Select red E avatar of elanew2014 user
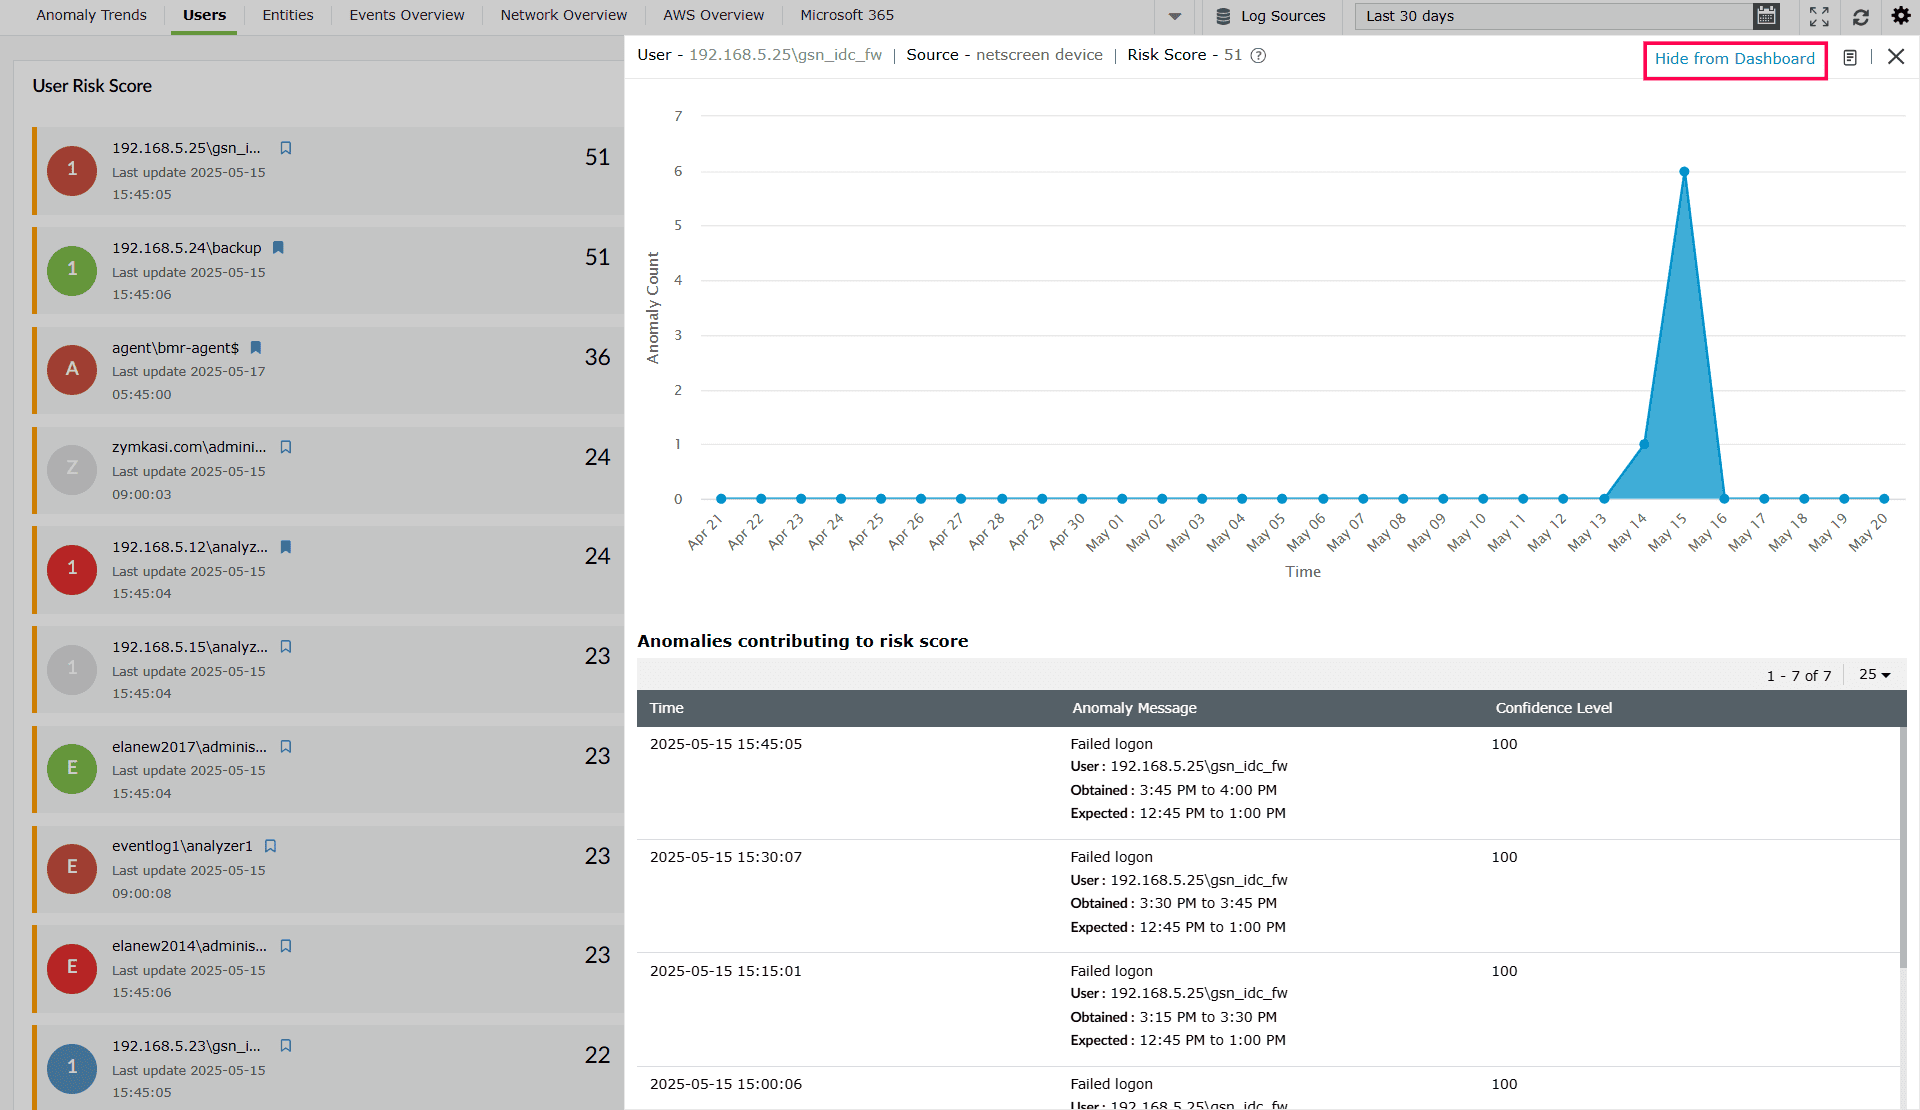The width and height of the screenshot is (1920, 1110). pos(72,968)
